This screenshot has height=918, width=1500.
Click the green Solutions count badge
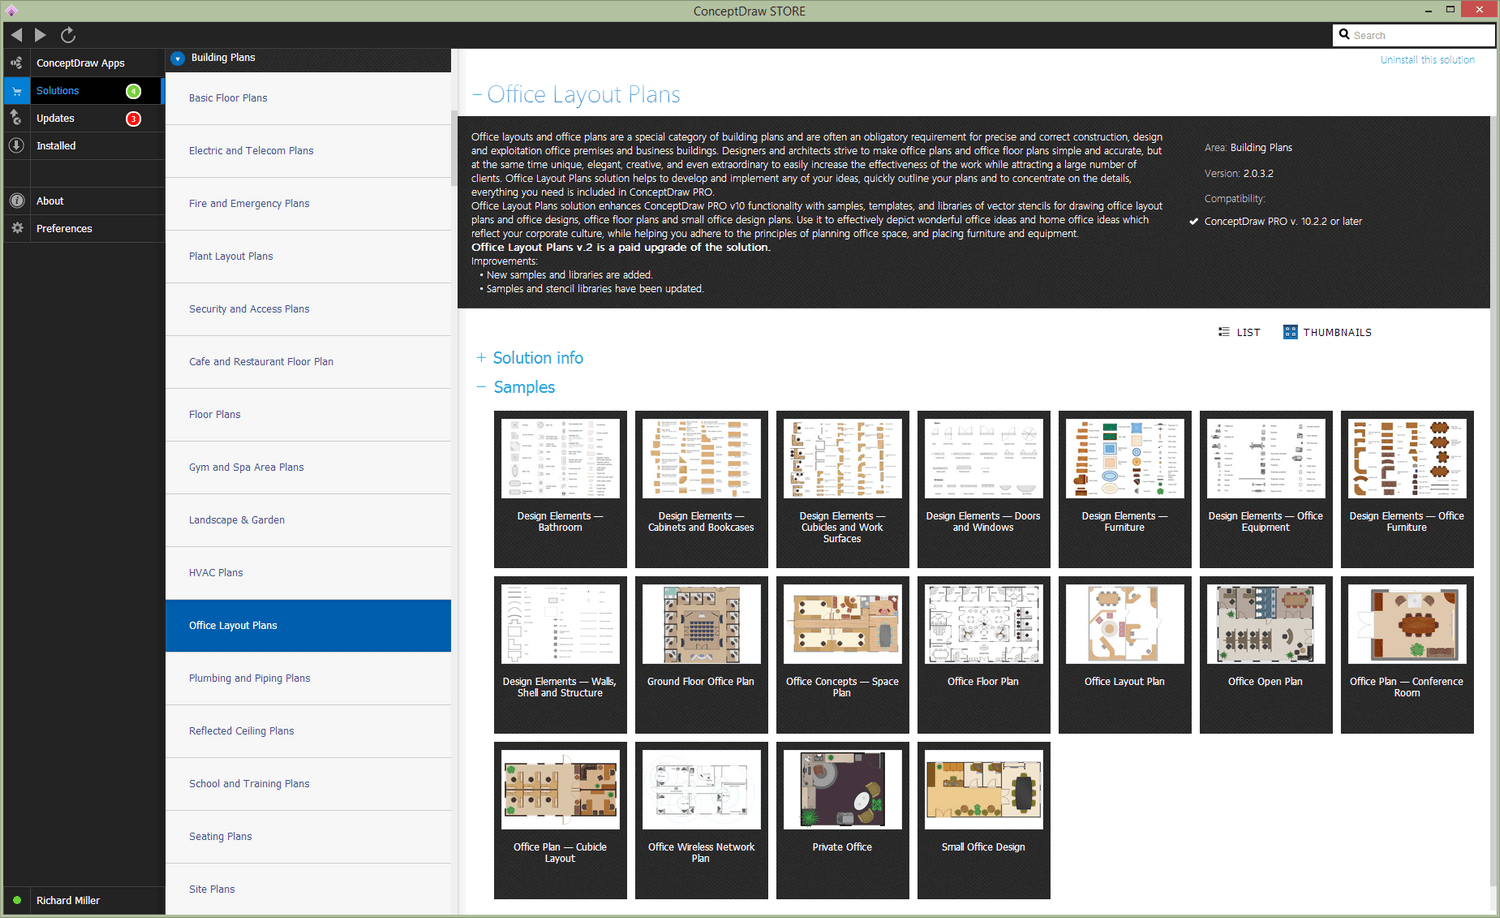click(x=133, y=91)
